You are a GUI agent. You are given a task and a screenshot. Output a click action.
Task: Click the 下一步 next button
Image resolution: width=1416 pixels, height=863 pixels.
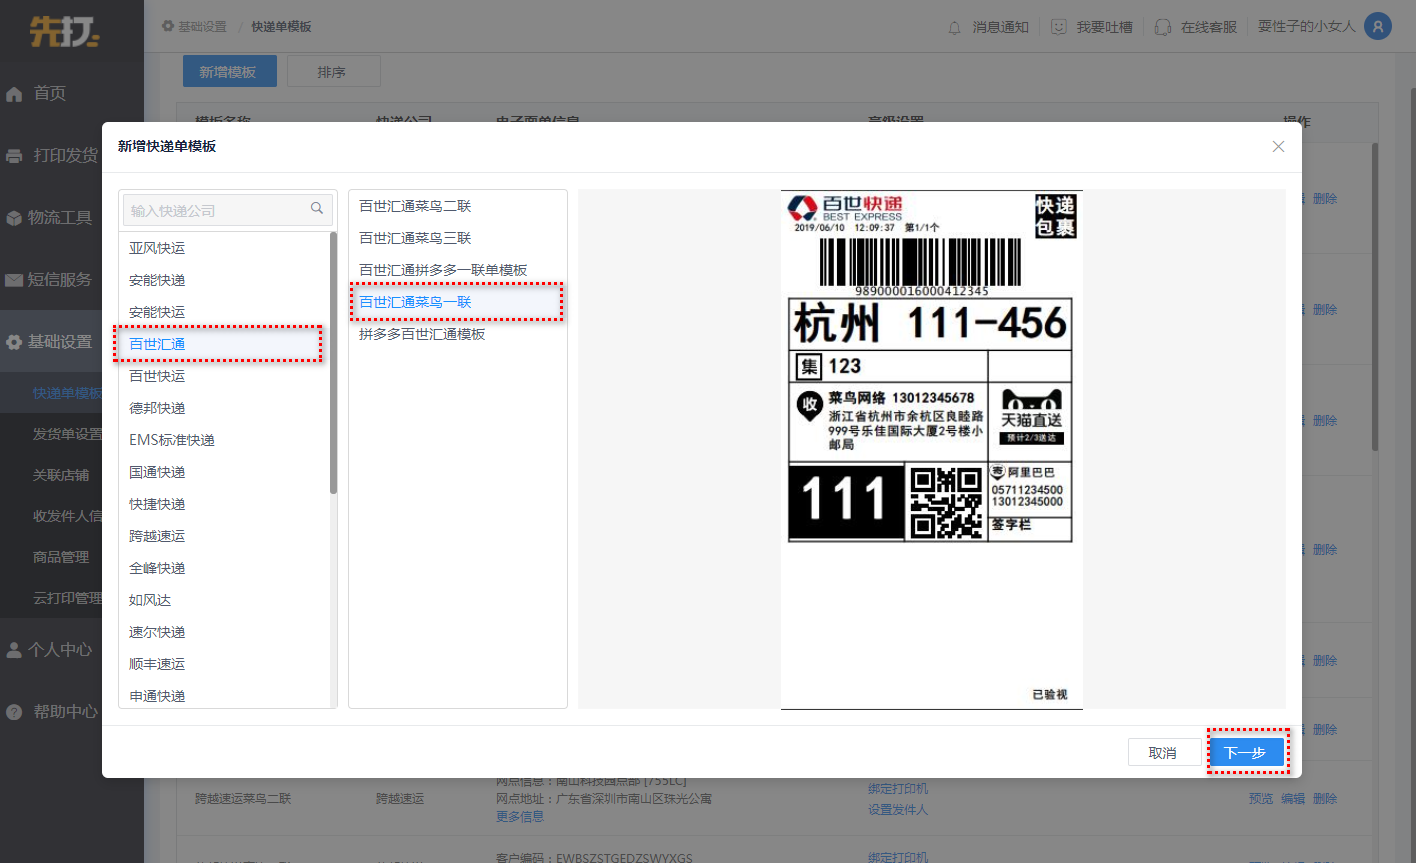pos(1245,753)
